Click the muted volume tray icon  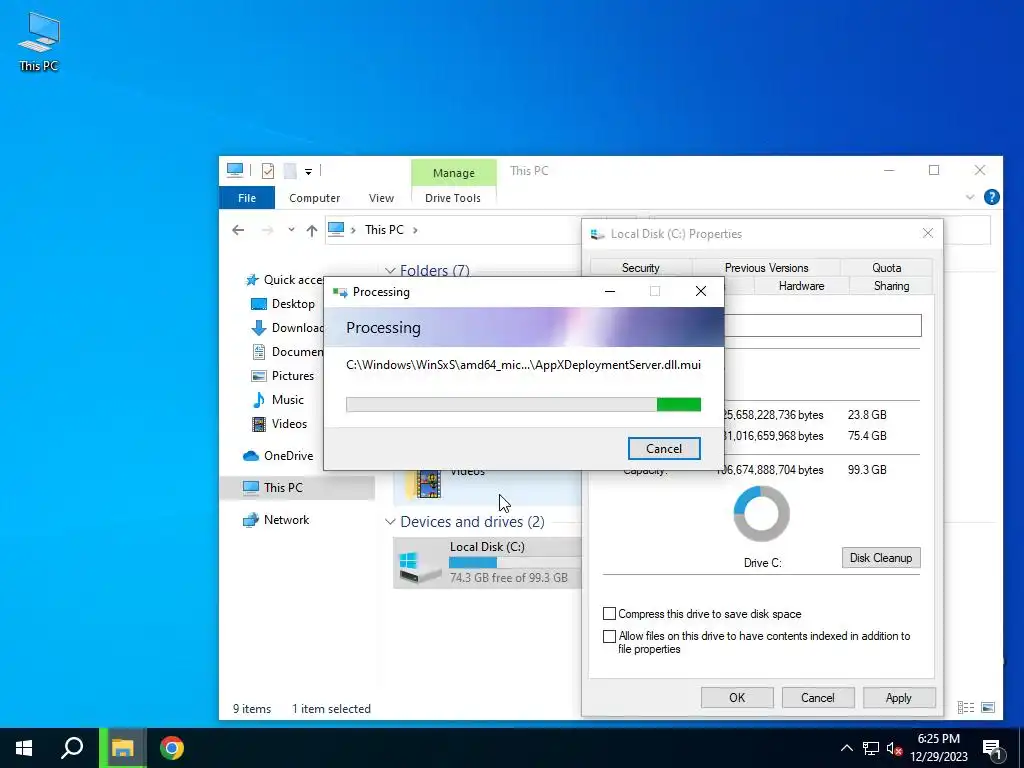(x=895, y=748)
